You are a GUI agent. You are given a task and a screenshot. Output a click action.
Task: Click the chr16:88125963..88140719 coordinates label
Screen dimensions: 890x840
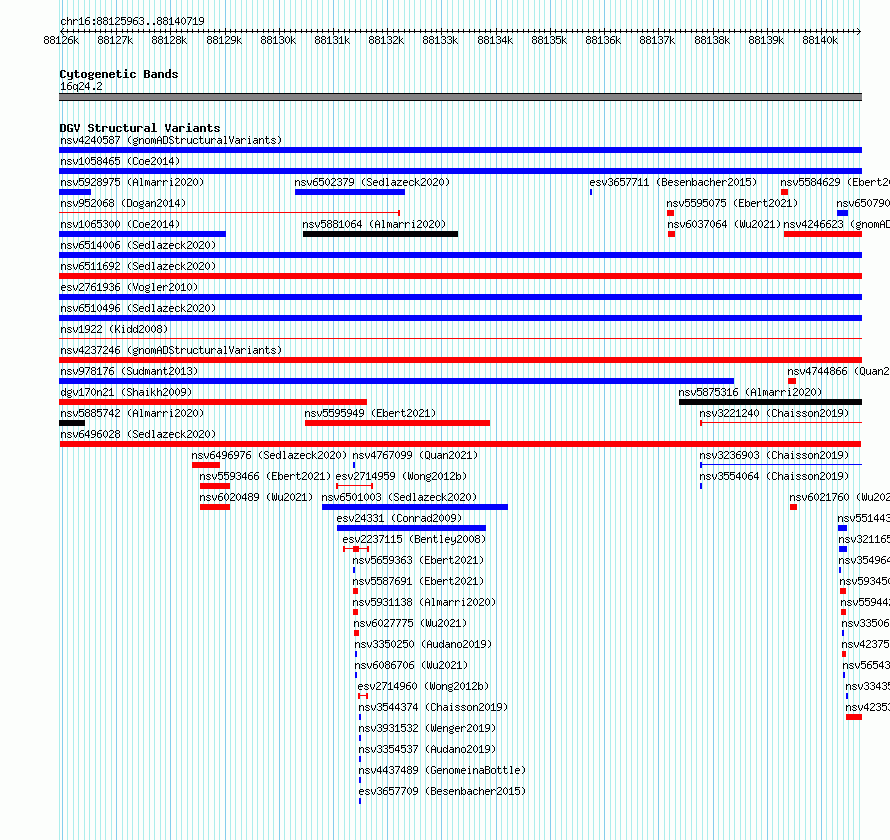coord(132,21)
